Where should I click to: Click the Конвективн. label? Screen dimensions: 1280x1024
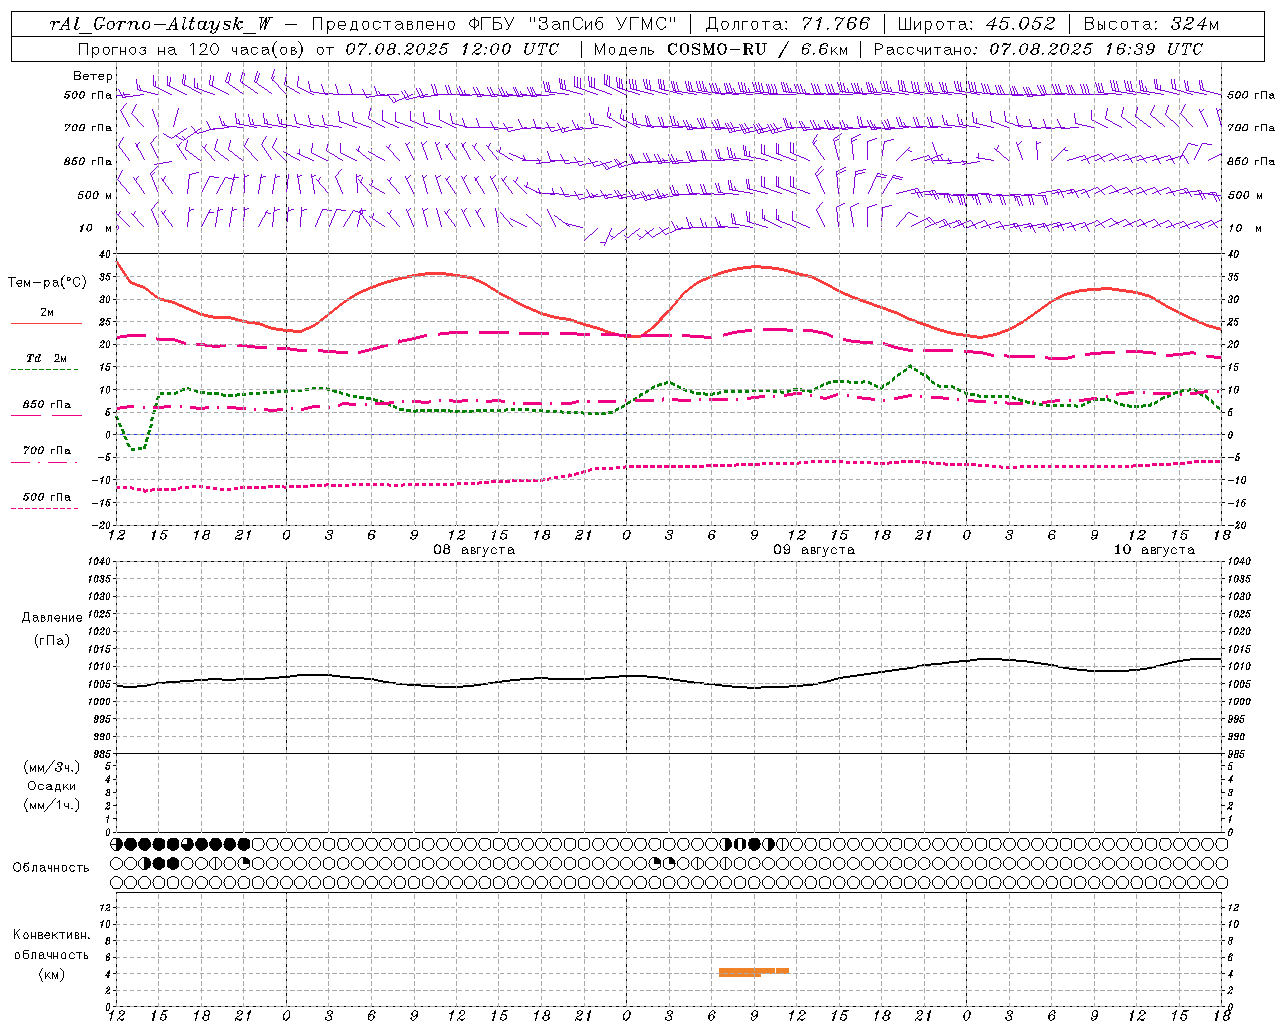[52, 935]
